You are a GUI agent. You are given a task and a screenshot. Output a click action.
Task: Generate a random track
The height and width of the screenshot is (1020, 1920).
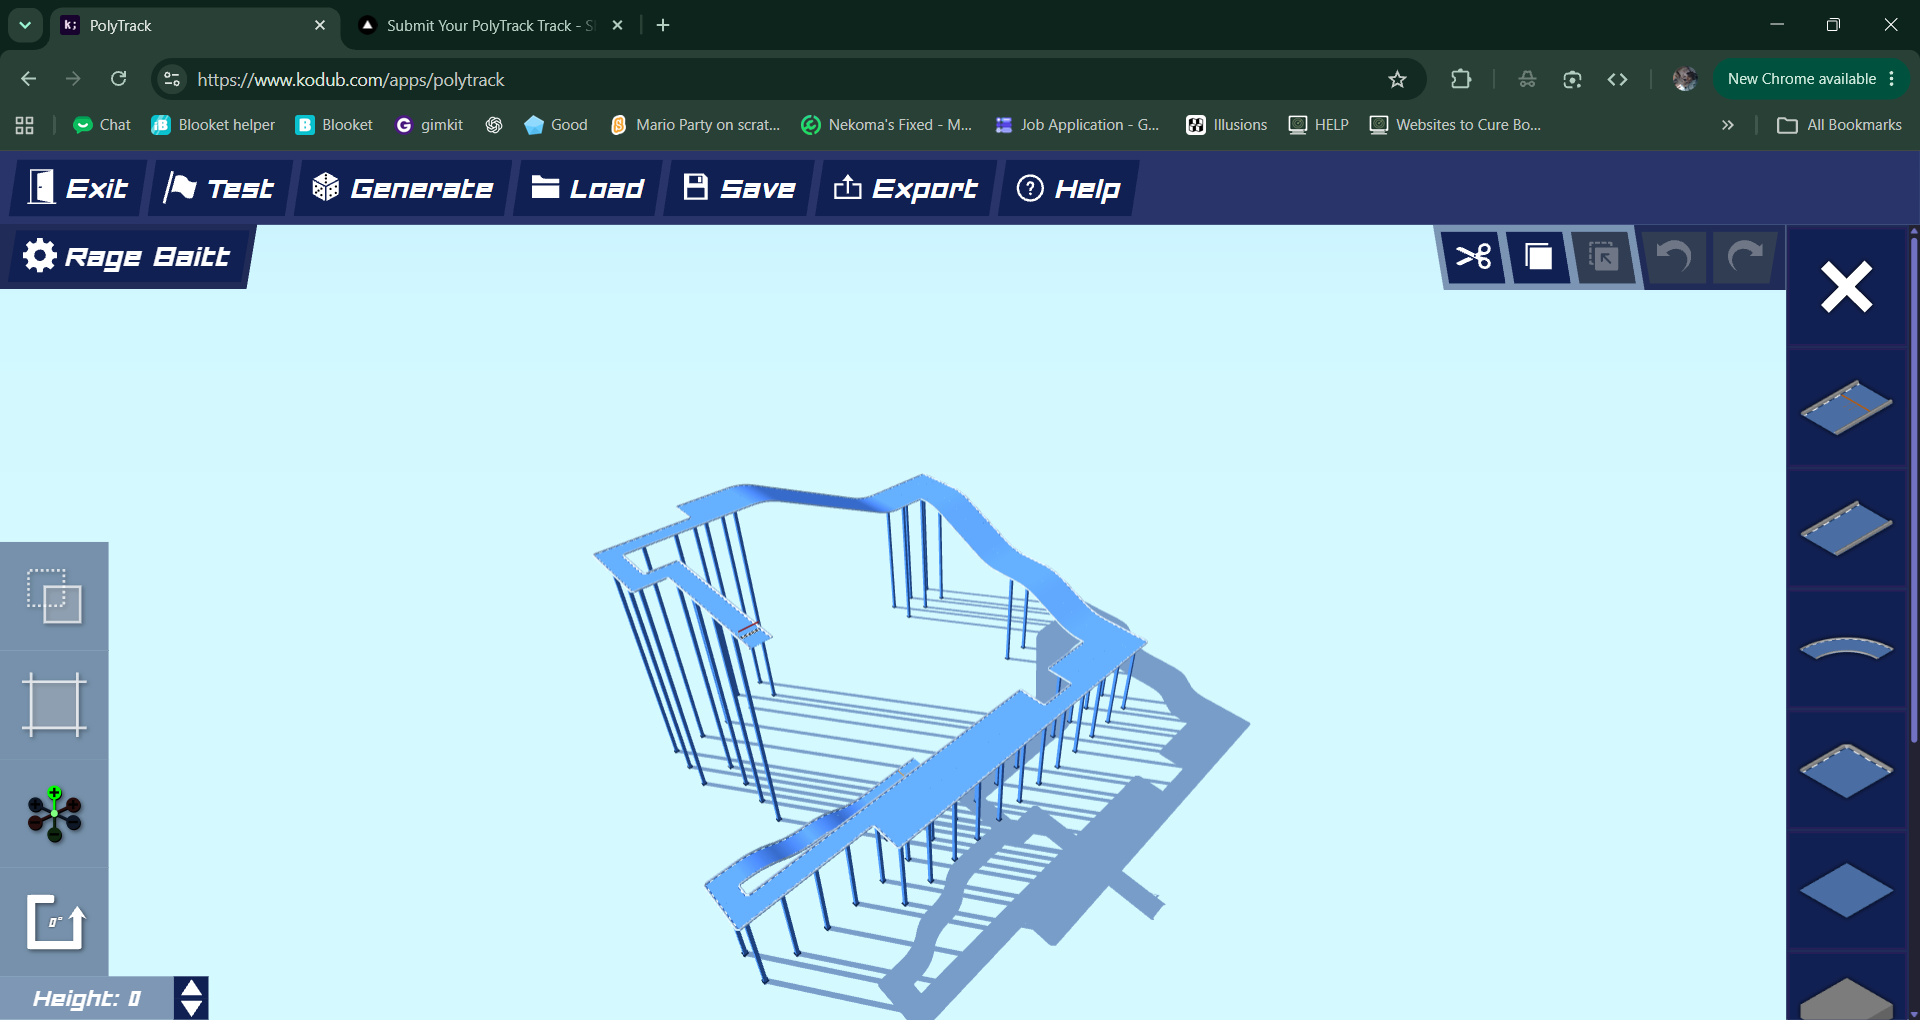pyautogui.click(x=403, y=188)
